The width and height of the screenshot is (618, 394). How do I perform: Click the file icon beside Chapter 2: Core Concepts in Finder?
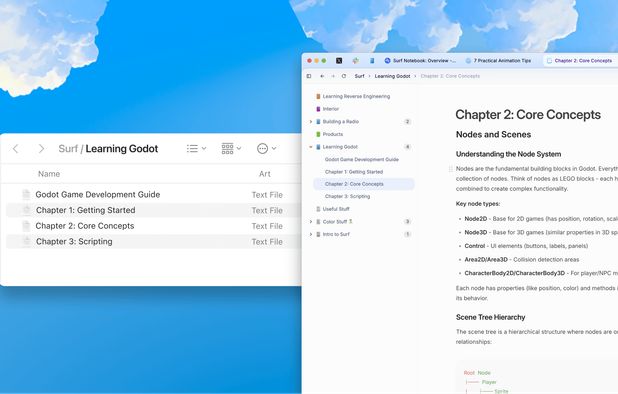[x=26, y=226]
